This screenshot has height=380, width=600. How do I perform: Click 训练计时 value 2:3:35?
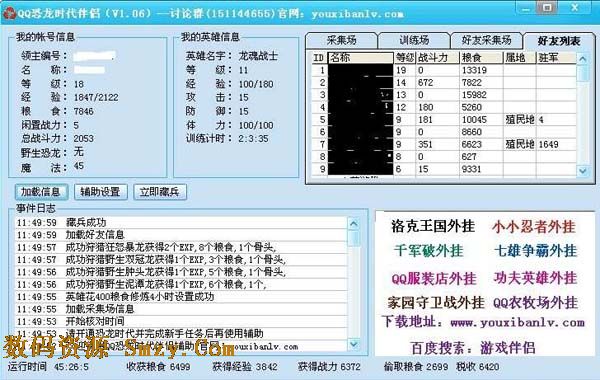coord(253,139)
